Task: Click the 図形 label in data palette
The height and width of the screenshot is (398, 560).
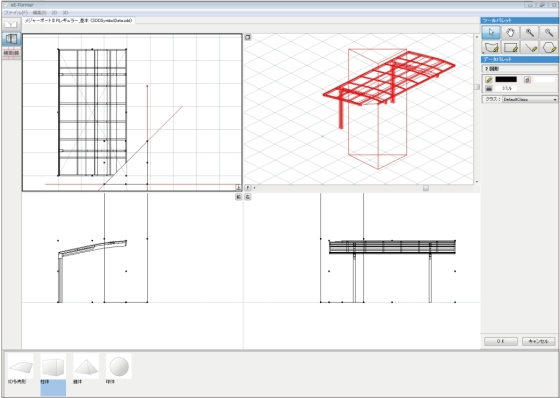Action: [x=492, y=69]
